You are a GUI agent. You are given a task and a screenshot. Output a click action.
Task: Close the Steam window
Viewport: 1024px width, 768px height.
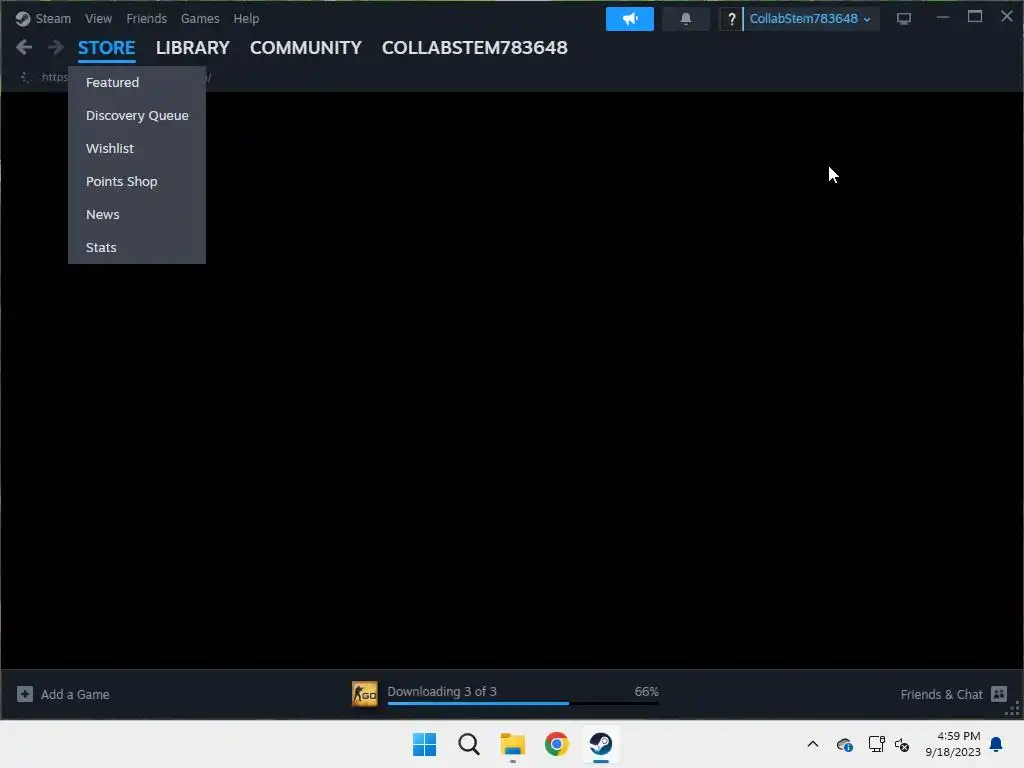[x=1006, y=16]
